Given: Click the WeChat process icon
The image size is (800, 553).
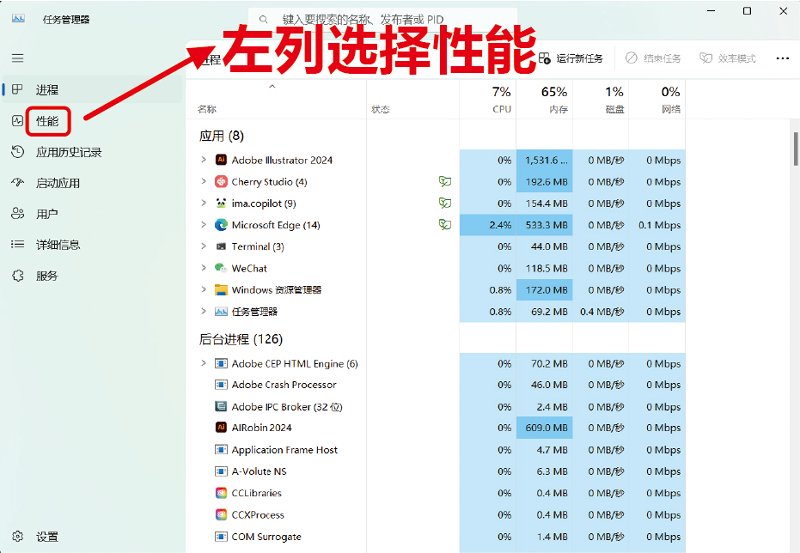Looking at the screenshot, I should click(221, 268).
